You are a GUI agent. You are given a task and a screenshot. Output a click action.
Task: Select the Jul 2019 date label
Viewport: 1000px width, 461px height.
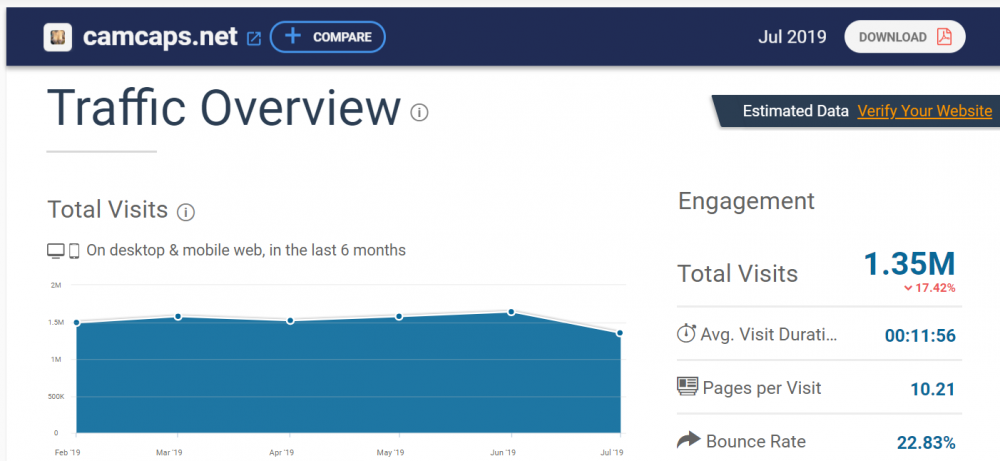point(792,37)
